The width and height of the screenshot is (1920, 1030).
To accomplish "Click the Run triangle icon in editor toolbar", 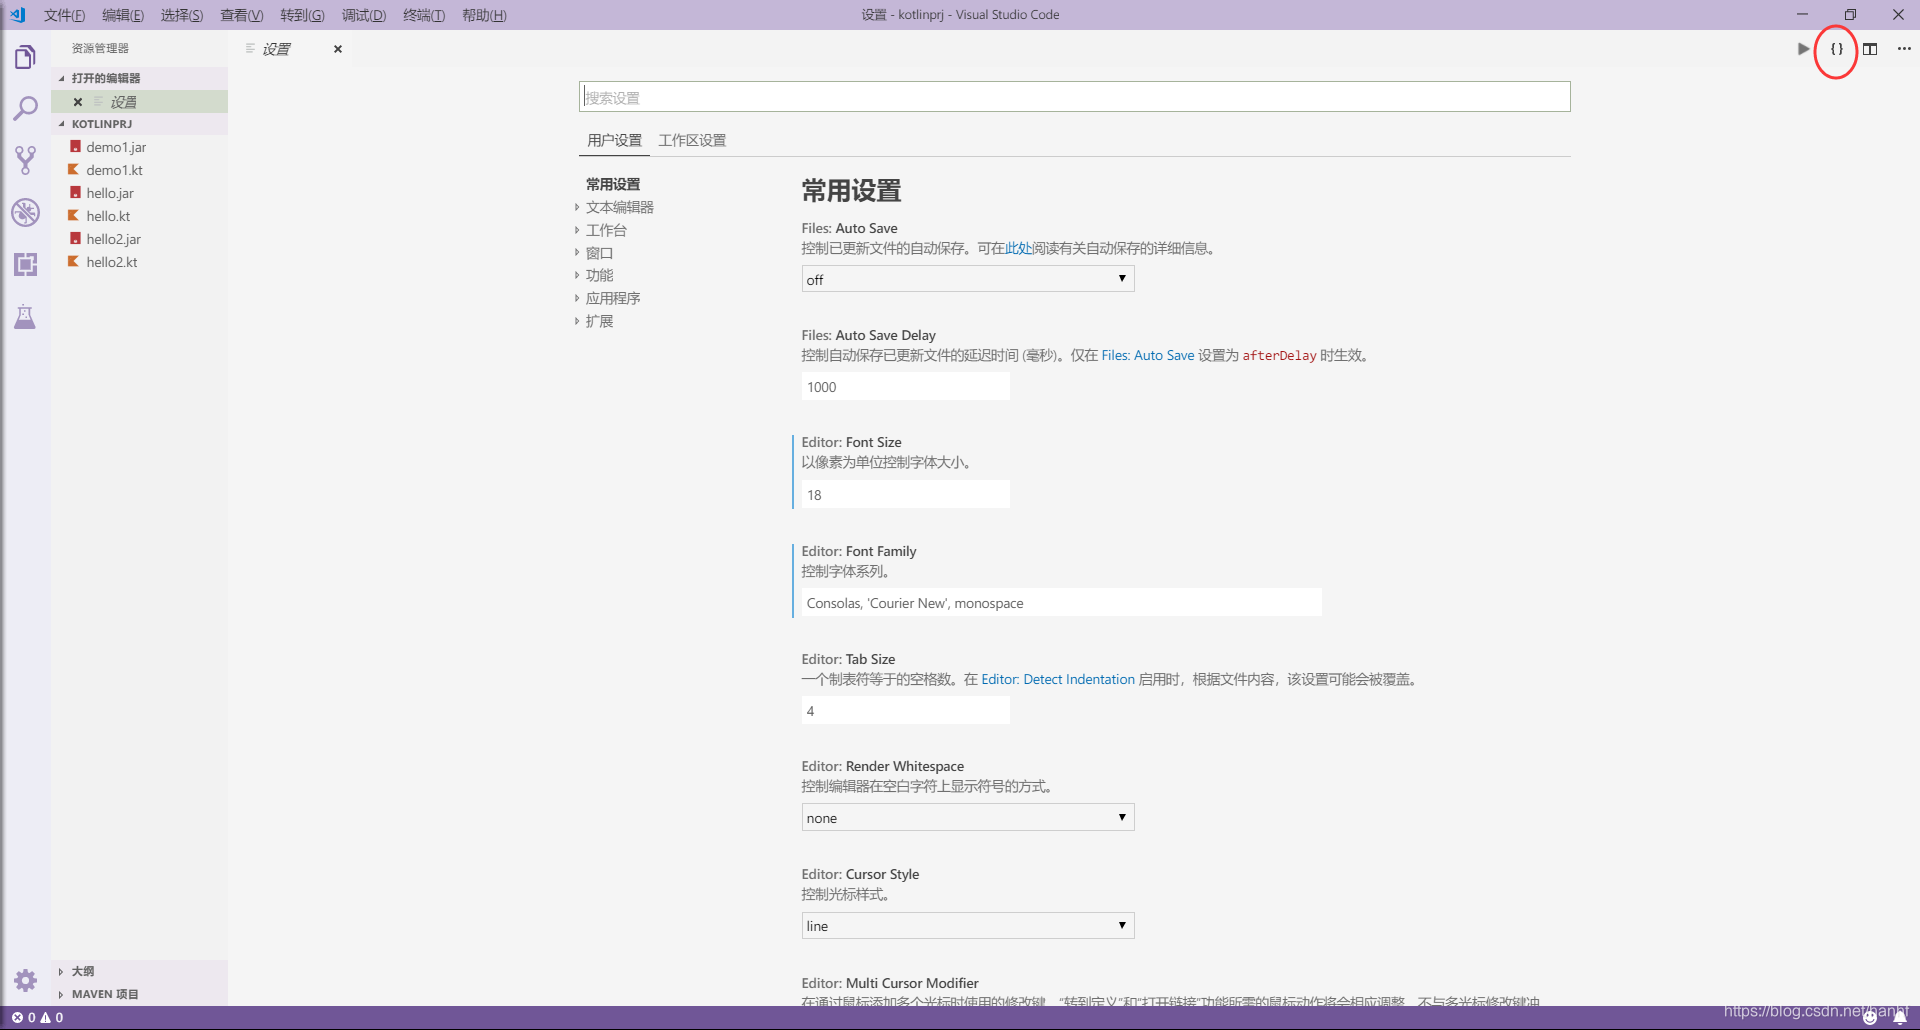I will (x=1803, y=48).
